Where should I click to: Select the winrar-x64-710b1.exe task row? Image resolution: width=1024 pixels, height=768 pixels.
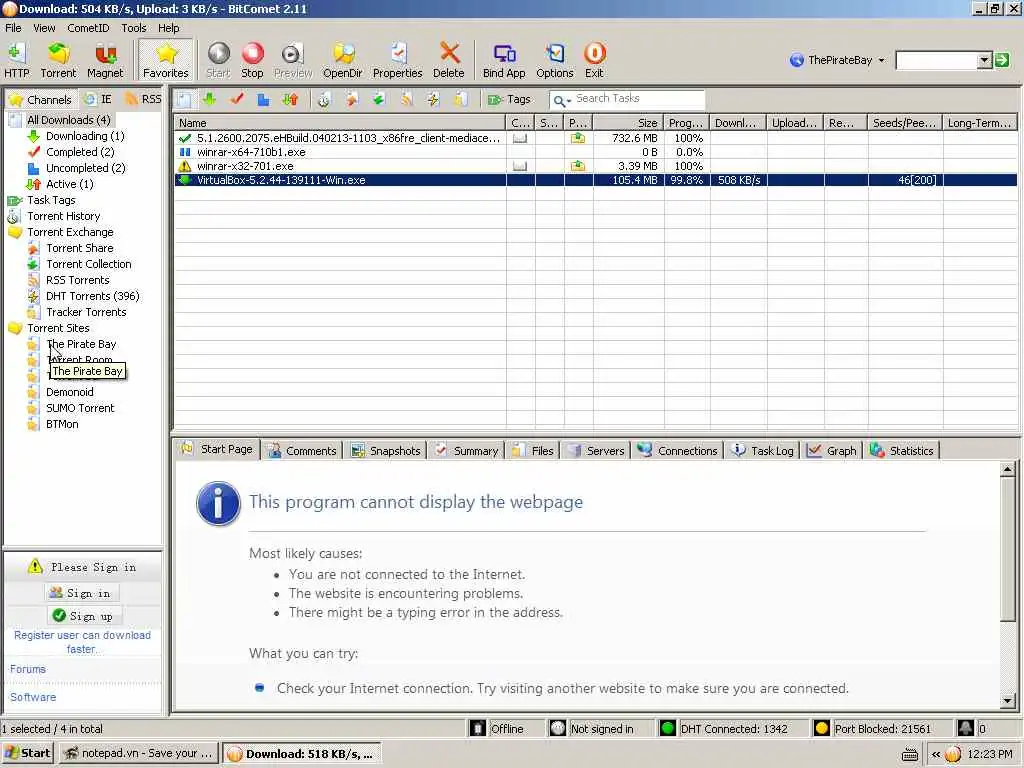pyautogui.click(x=595, y=152)
